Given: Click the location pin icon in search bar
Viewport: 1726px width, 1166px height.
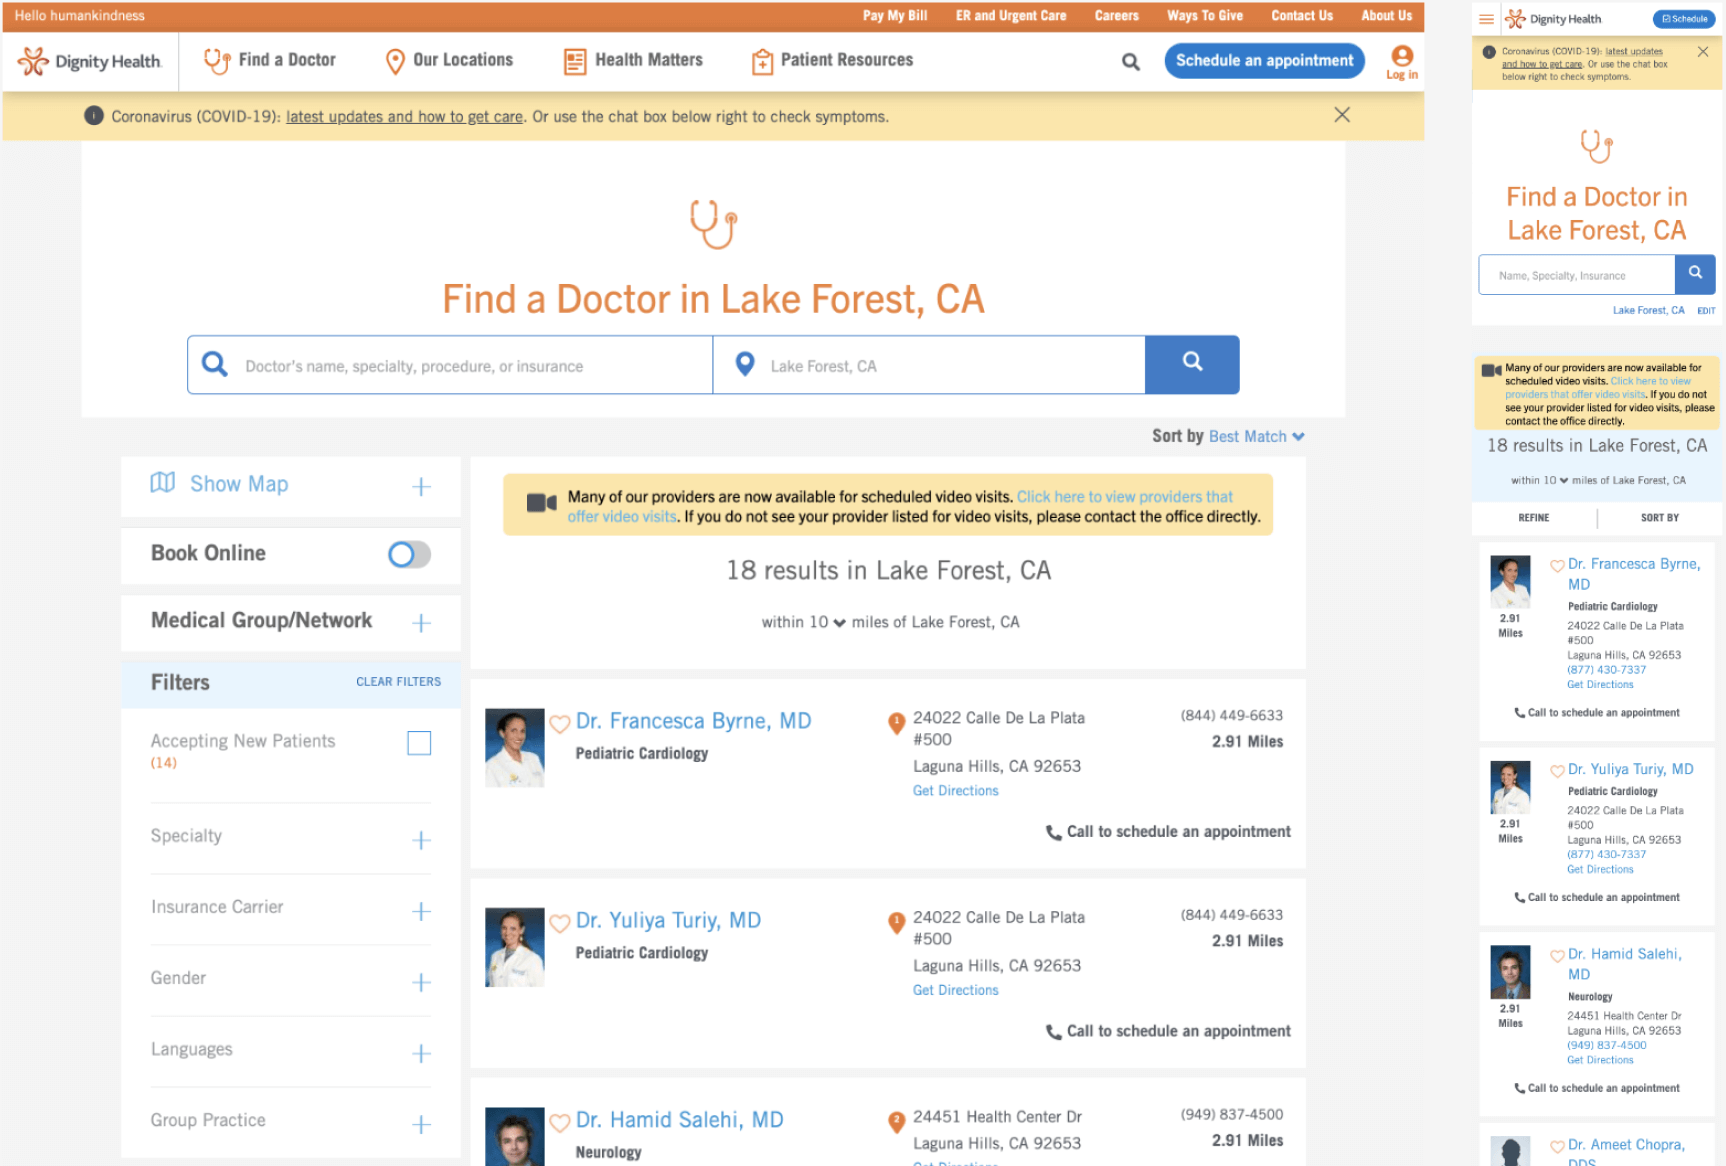Looking at the screenshot, I should pyautogui.click(x=745, y=364).
